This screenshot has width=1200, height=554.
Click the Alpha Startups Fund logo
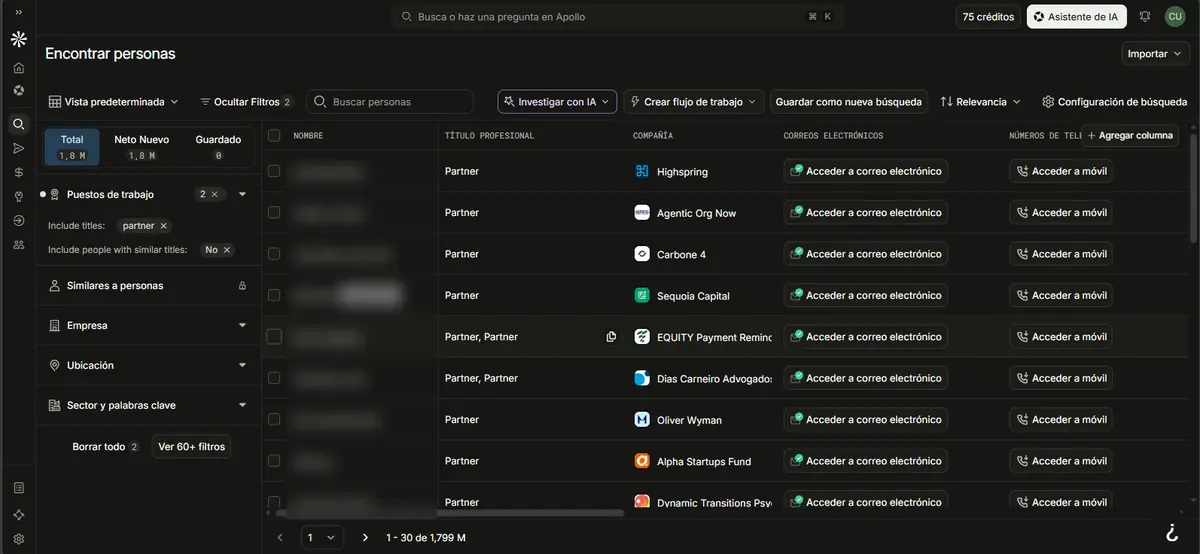642,461
